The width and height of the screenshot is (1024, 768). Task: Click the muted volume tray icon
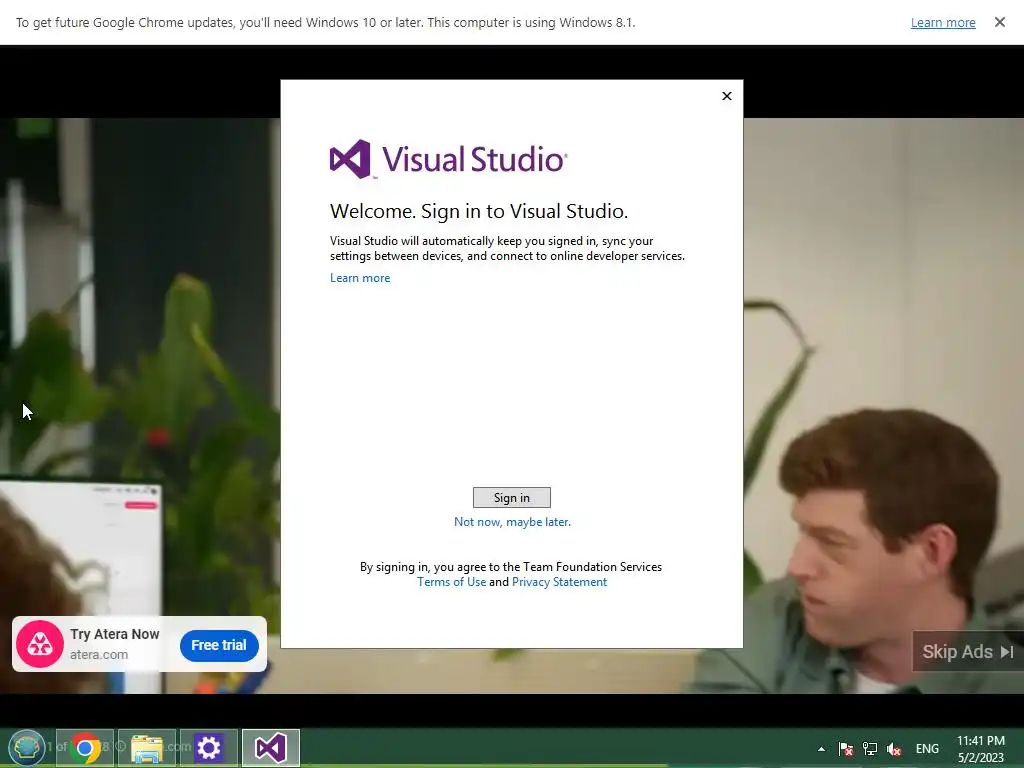pyautogui.click(x=894, y=749)
